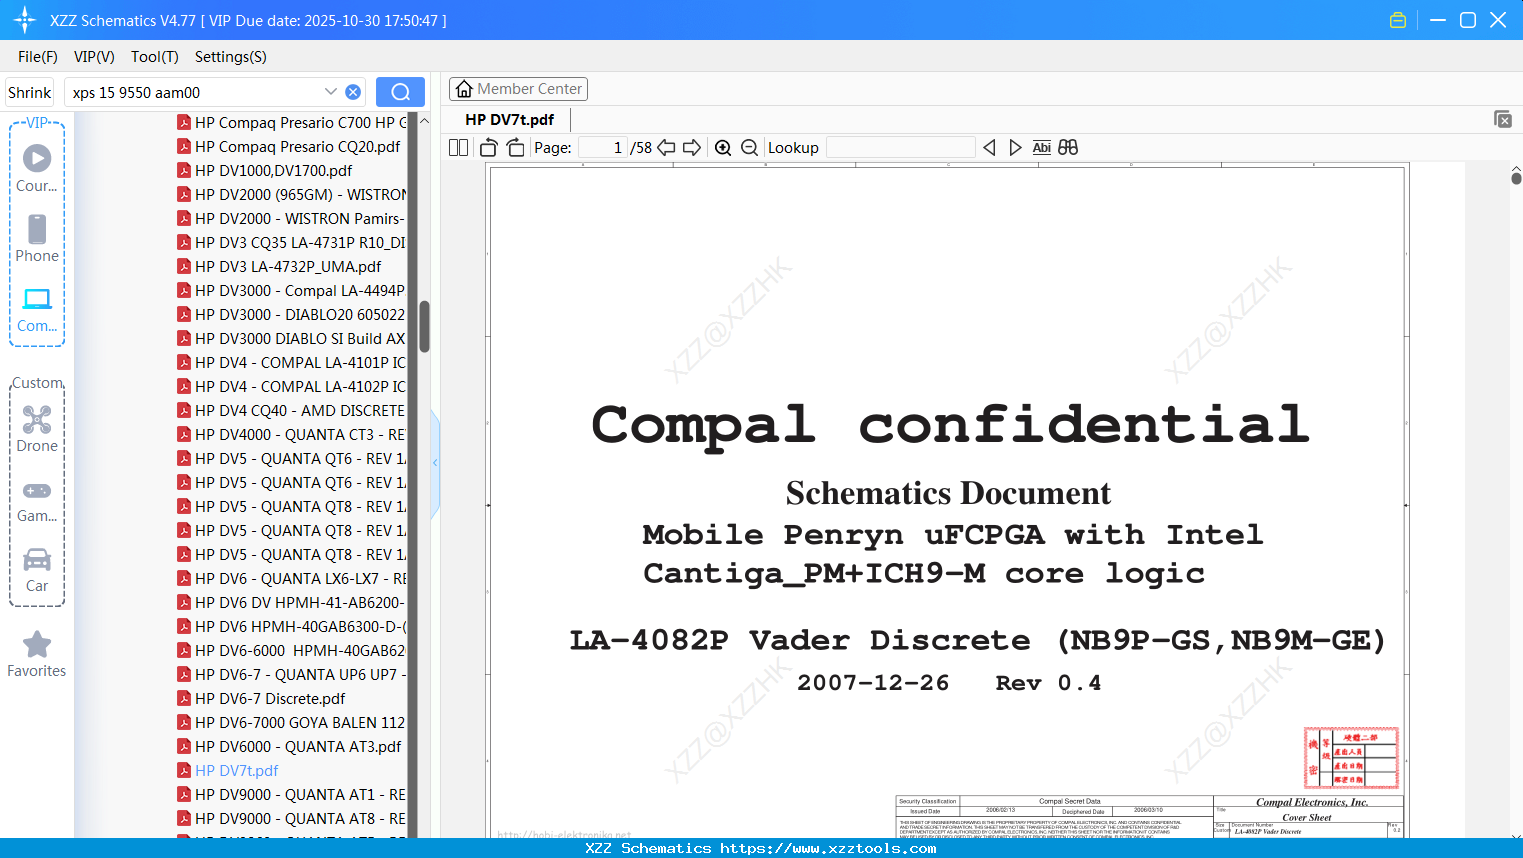Open HP DV4000 - QUANTA CT3 file

pos(292,434)
